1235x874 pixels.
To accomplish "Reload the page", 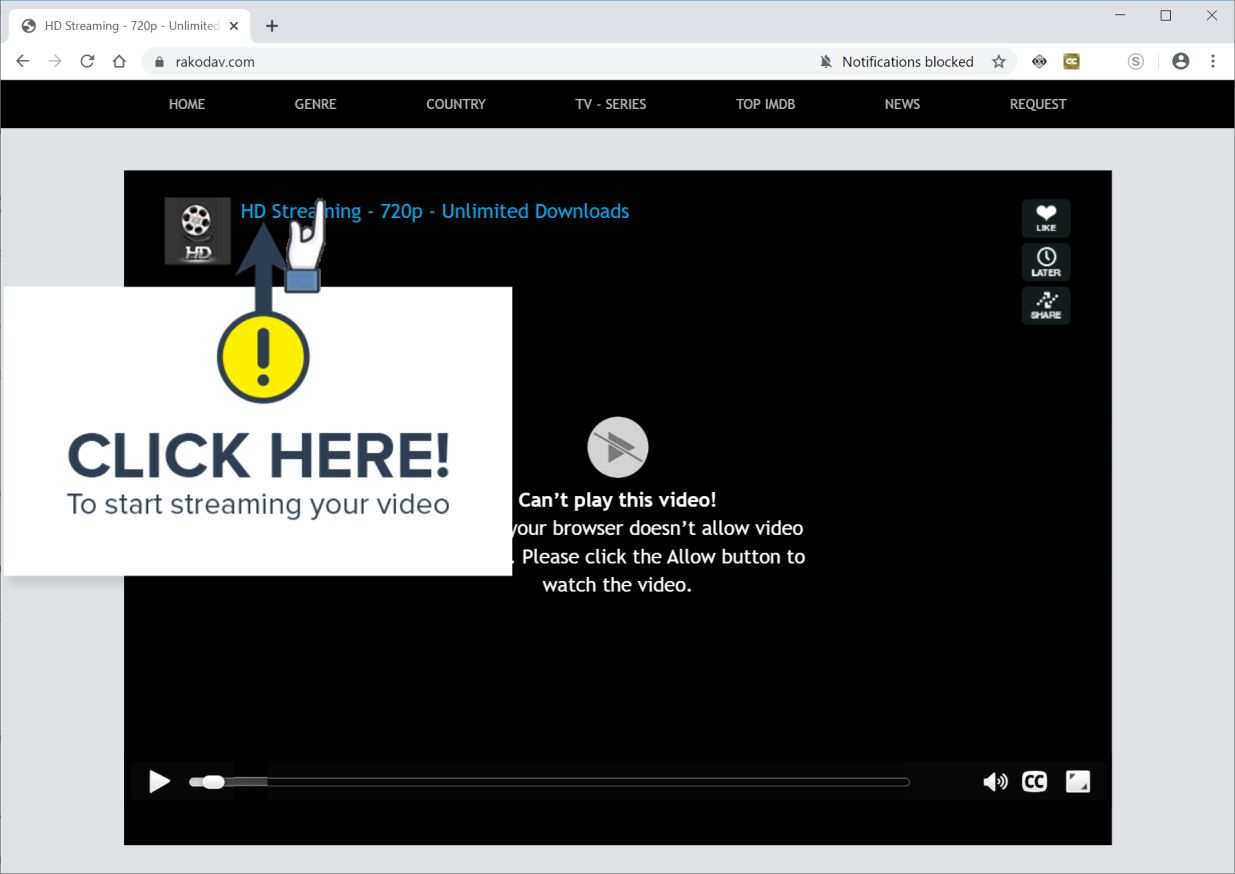I will click(87, 62).
